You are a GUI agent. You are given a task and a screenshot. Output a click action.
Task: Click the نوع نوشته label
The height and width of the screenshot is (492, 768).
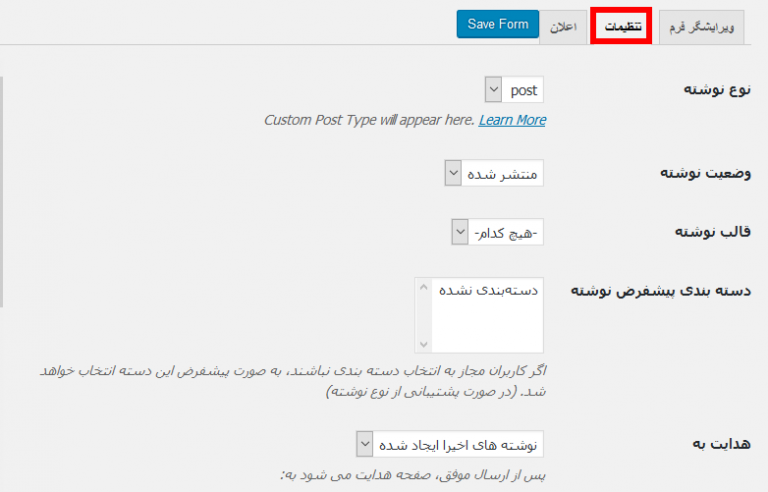point(717,89)
